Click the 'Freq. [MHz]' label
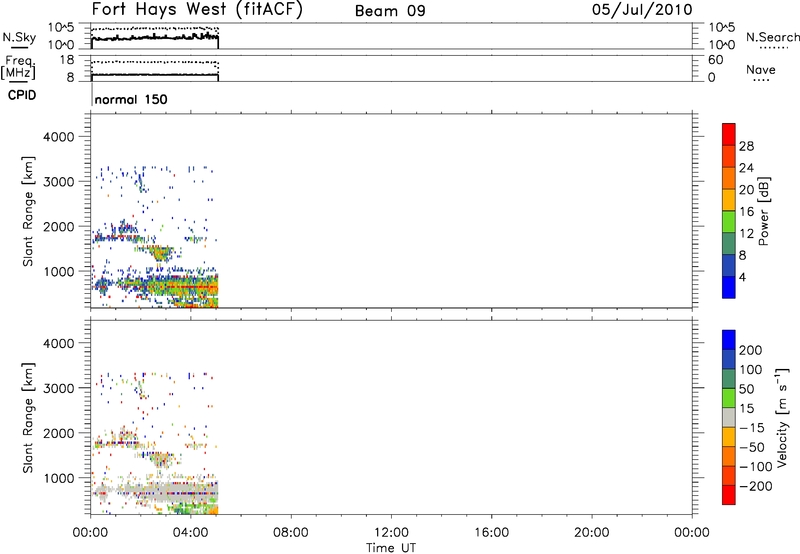Viewport: 800px width, 554px height. pyautogui.click(x=18, y=68)
